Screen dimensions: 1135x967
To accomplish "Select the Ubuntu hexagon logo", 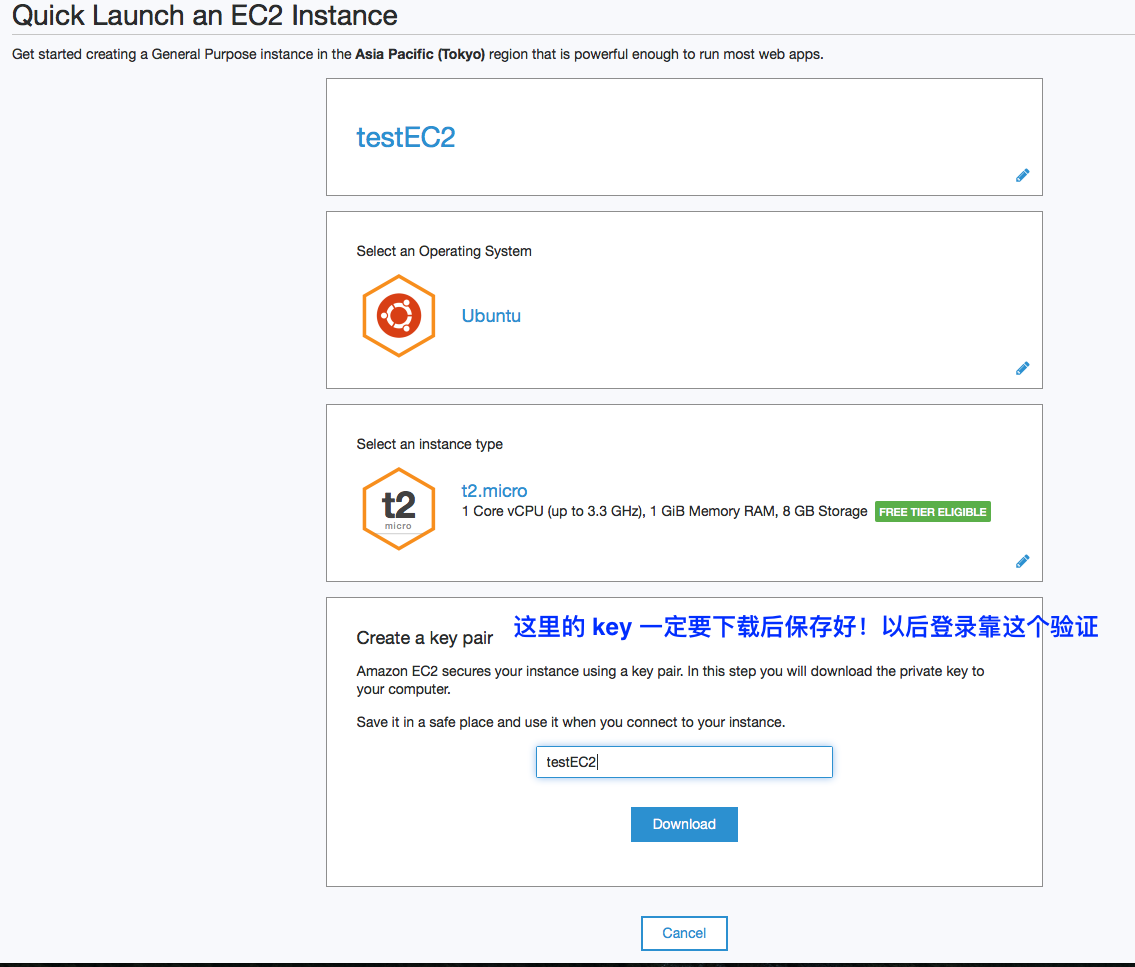I will tap(398, 316).
